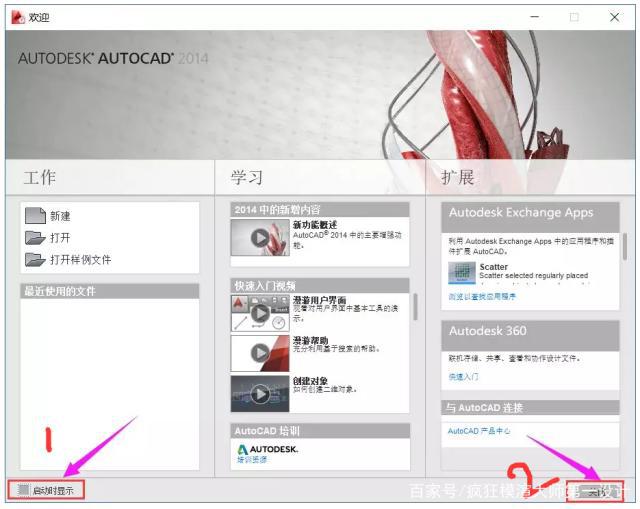The height and width of the screenshot is (509, 640).
Task: Click the 关闭 button at bottom right
Action: tap(595, 492)
